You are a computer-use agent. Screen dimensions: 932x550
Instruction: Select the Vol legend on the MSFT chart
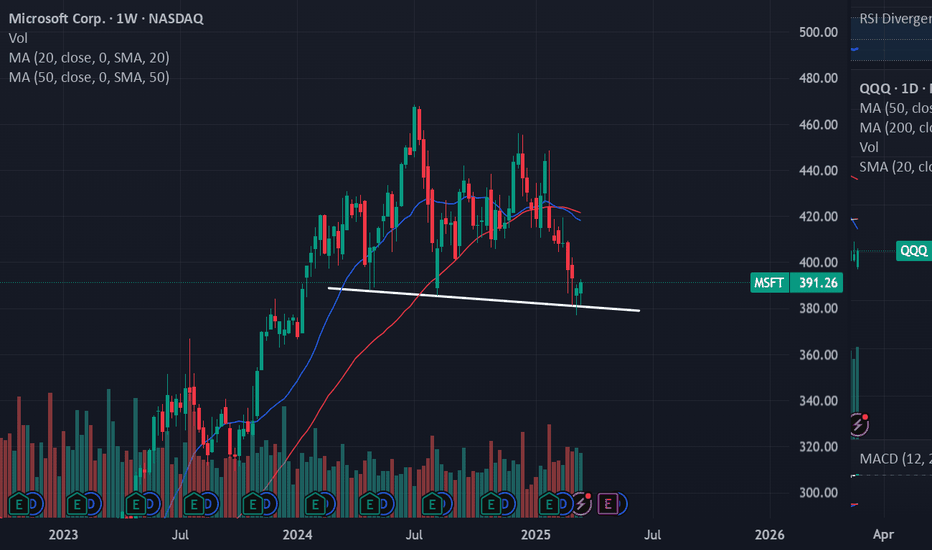18,38
